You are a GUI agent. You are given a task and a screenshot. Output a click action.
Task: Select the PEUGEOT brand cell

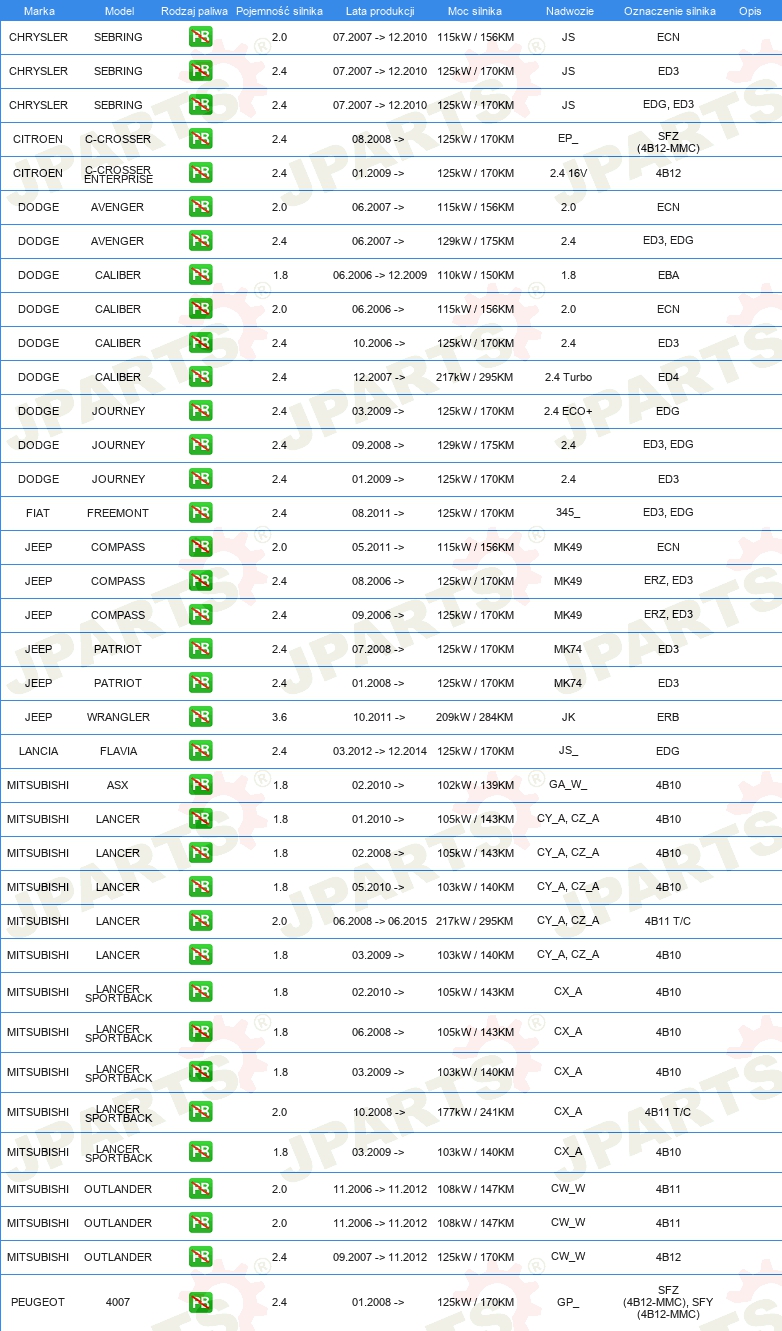[x=38, y=1303]
